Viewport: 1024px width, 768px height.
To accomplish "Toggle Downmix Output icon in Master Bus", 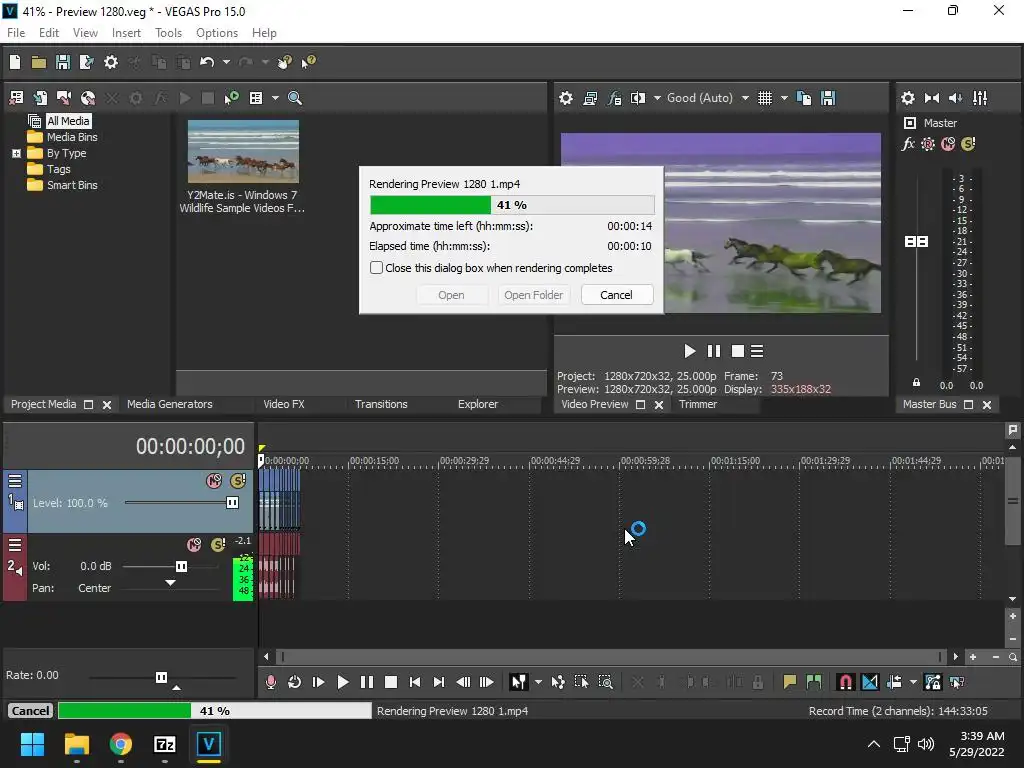I will pyautogui.click(x=932, y=98).
